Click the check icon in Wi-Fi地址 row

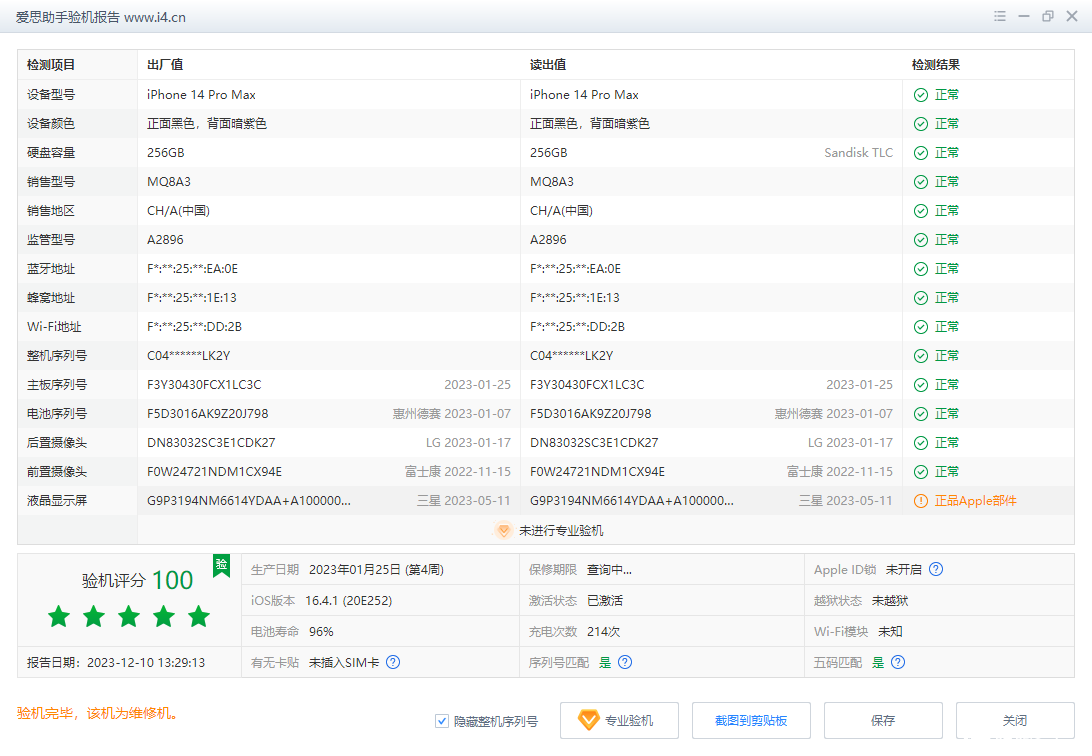tap(921, 327)
